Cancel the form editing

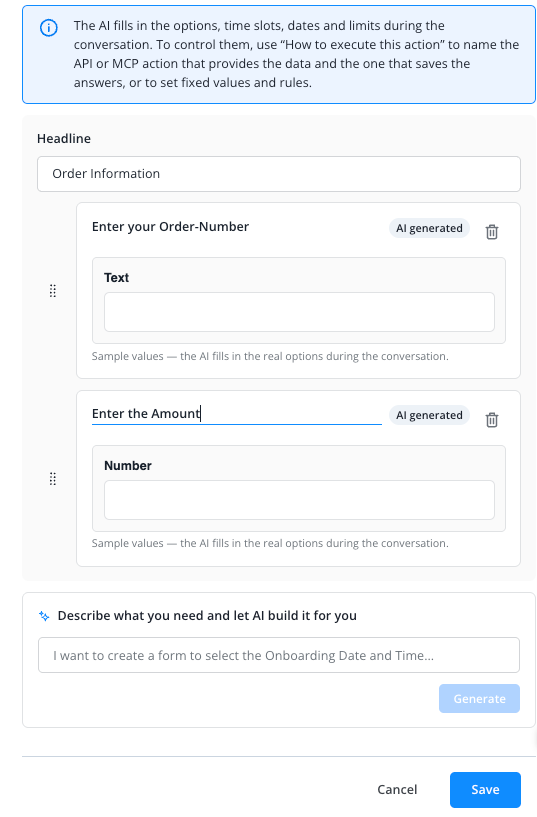397,790
